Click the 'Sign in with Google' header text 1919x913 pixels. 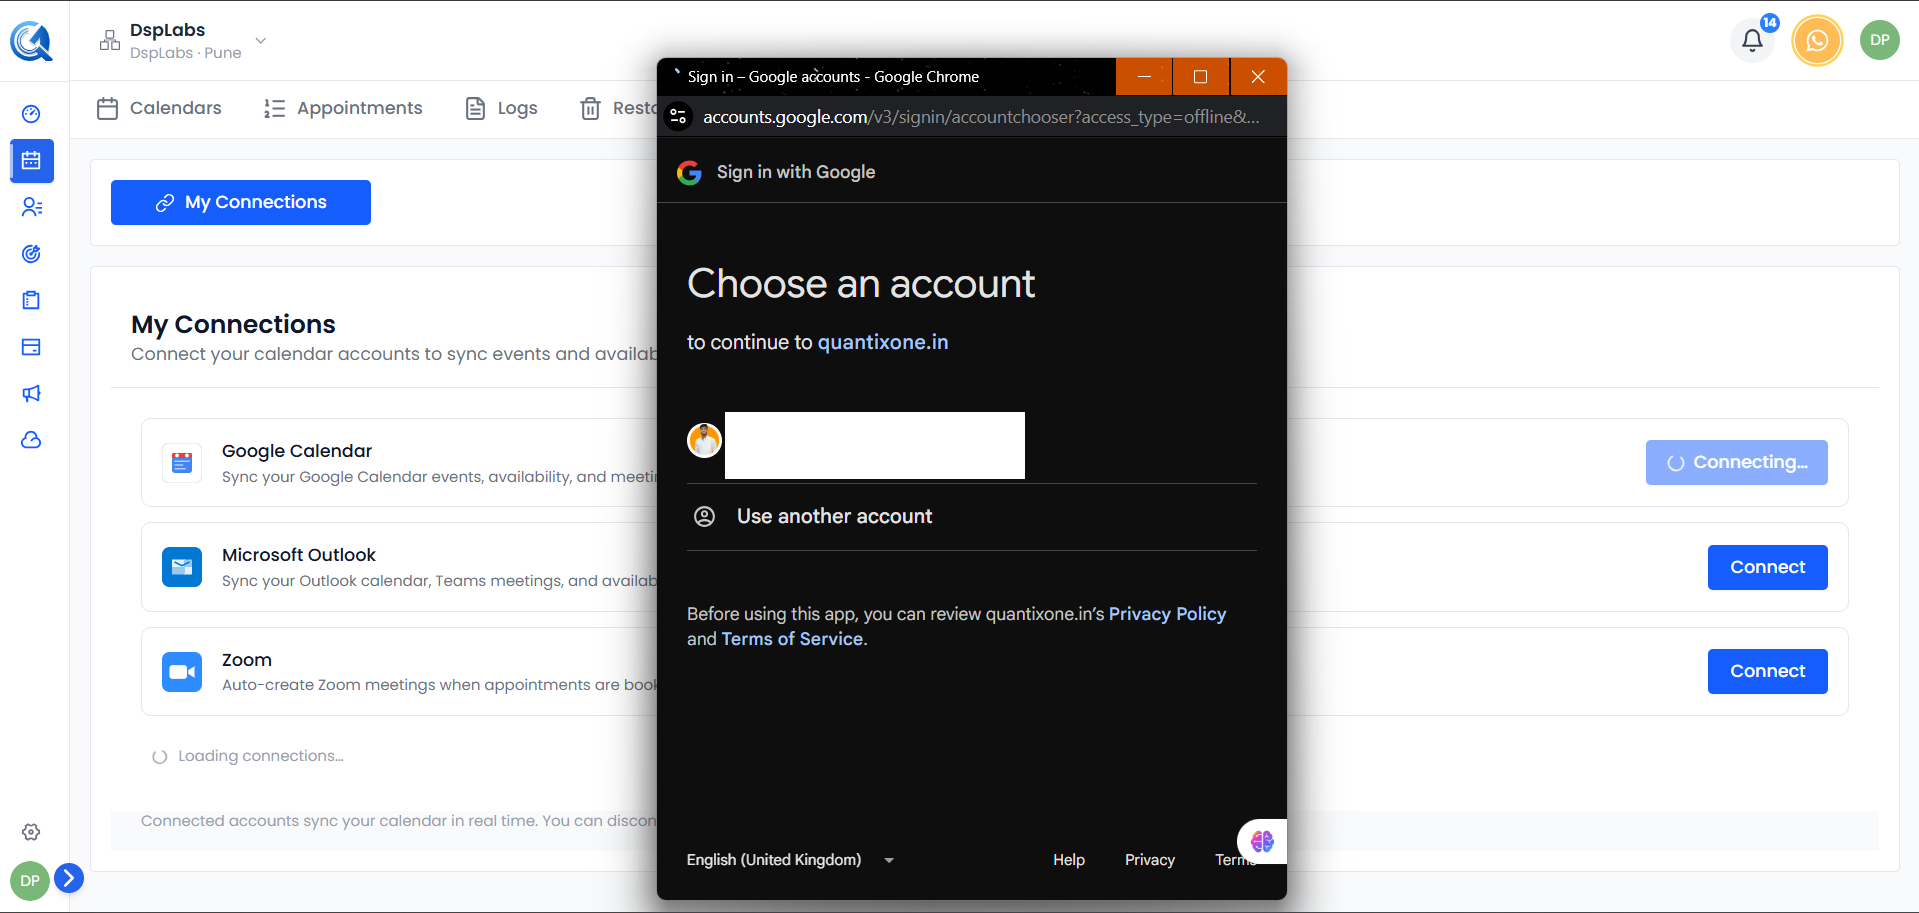(796, 172)
